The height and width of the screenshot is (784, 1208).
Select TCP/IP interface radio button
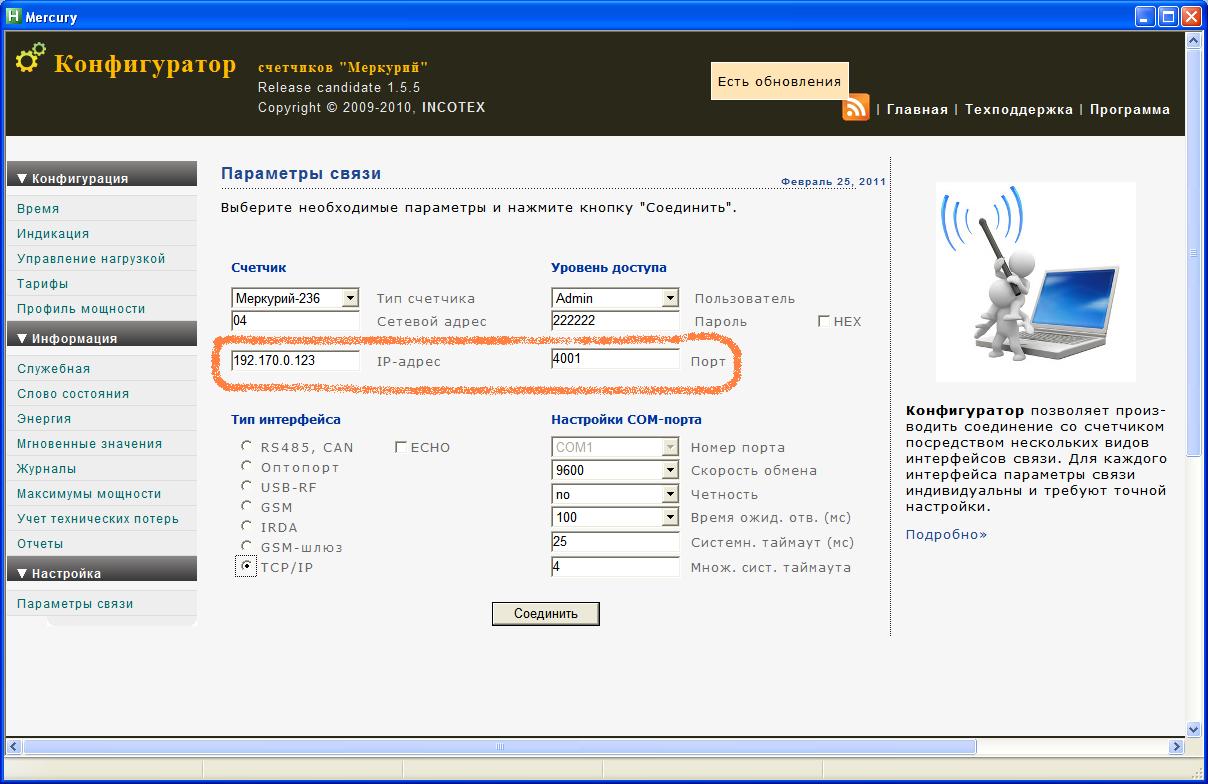pyautogui.click(x=246, y=566)
